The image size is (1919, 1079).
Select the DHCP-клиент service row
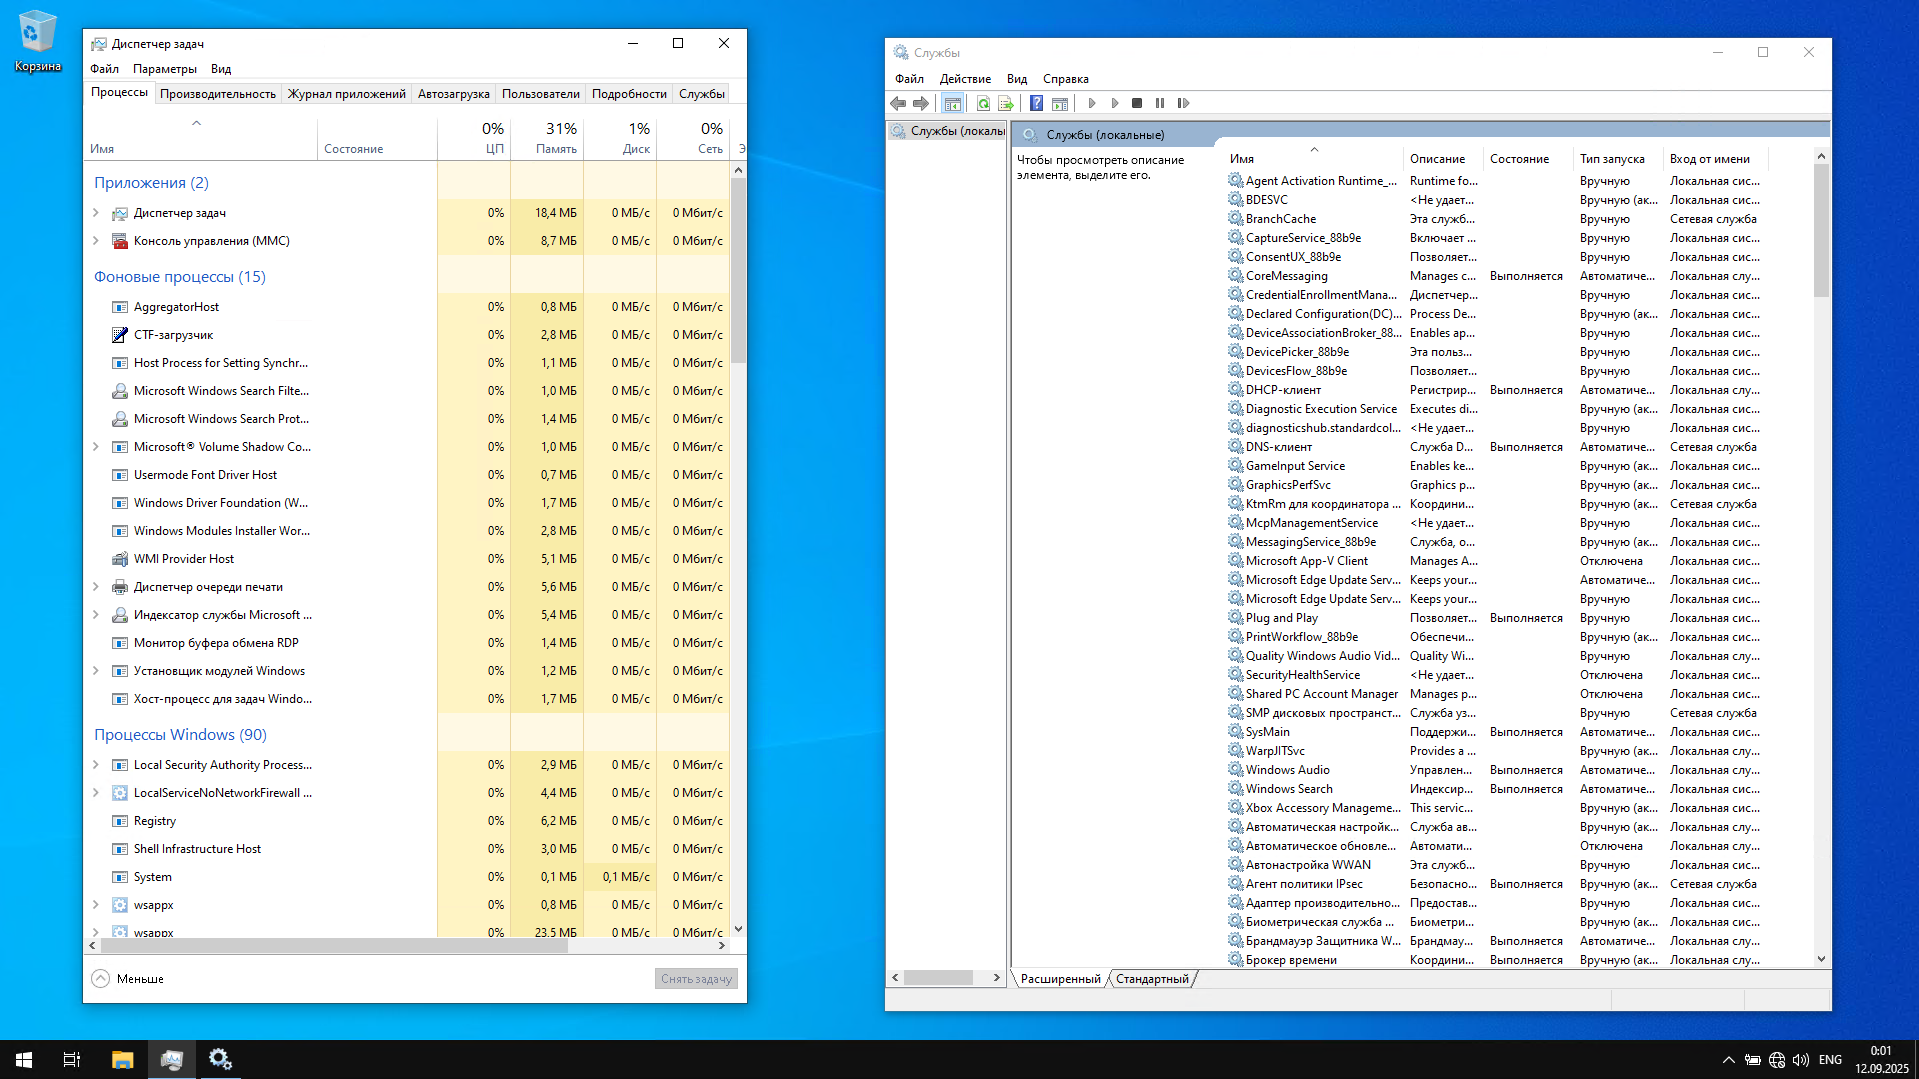point(1520,390)
